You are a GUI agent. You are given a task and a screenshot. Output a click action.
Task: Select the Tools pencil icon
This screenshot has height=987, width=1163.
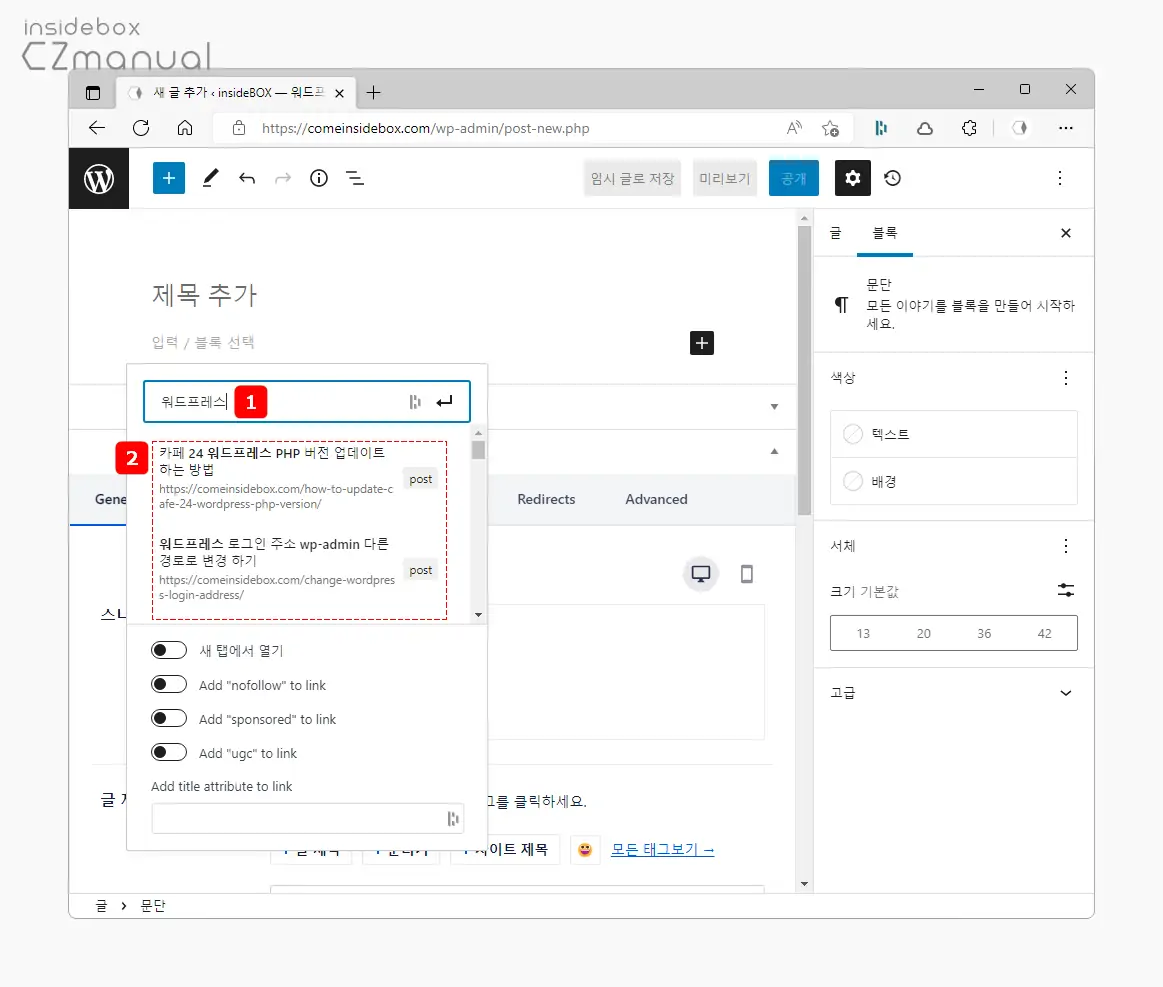pyautogui.click(x=211, y=178)
